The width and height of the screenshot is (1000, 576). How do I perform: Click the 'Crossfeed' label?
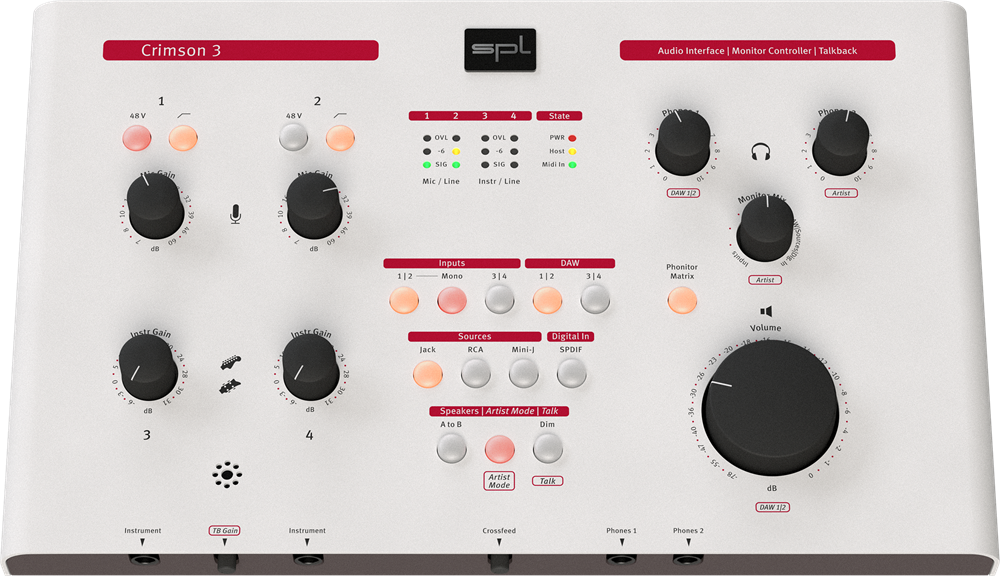click(499, 530)
